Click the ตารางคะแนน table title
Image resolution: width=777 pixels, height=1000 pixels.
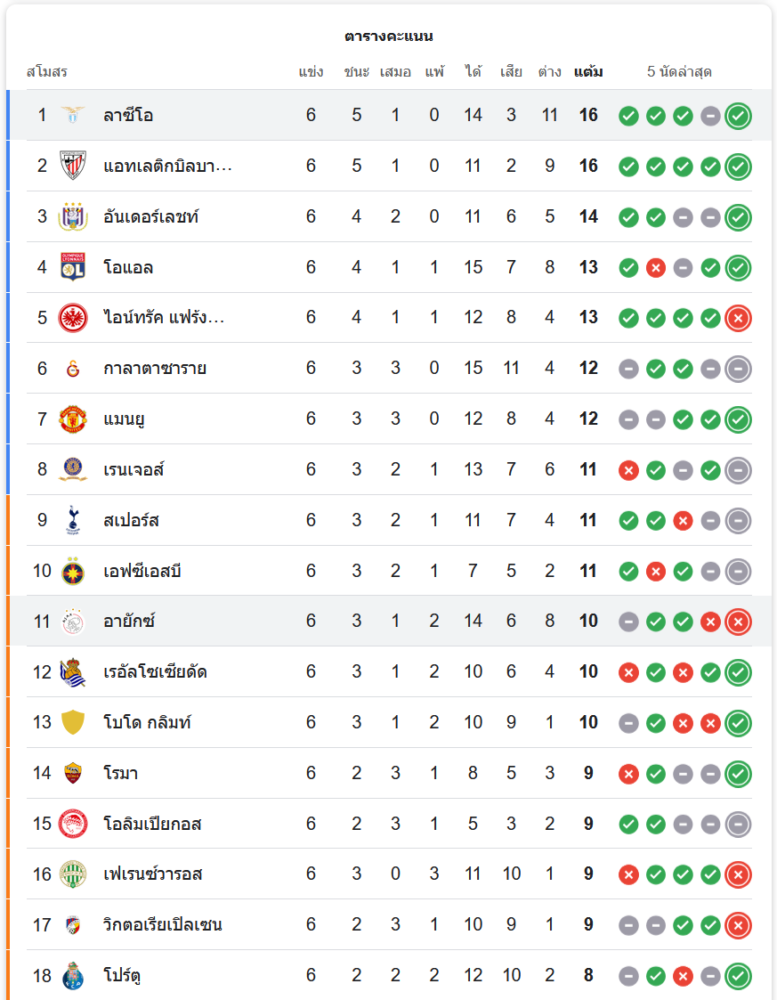point(388,36)
